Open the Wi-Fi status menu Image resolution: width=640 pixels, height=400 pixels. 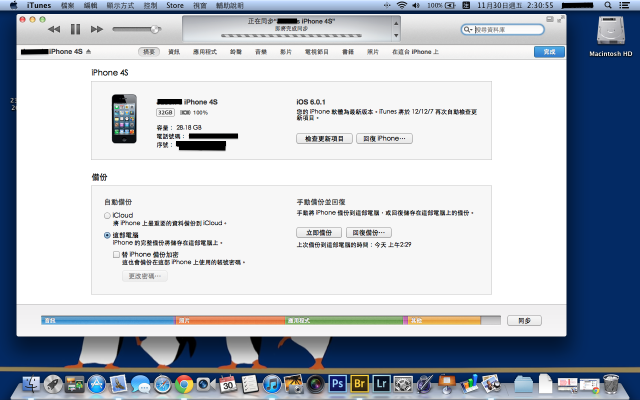(x=402, y=5)
